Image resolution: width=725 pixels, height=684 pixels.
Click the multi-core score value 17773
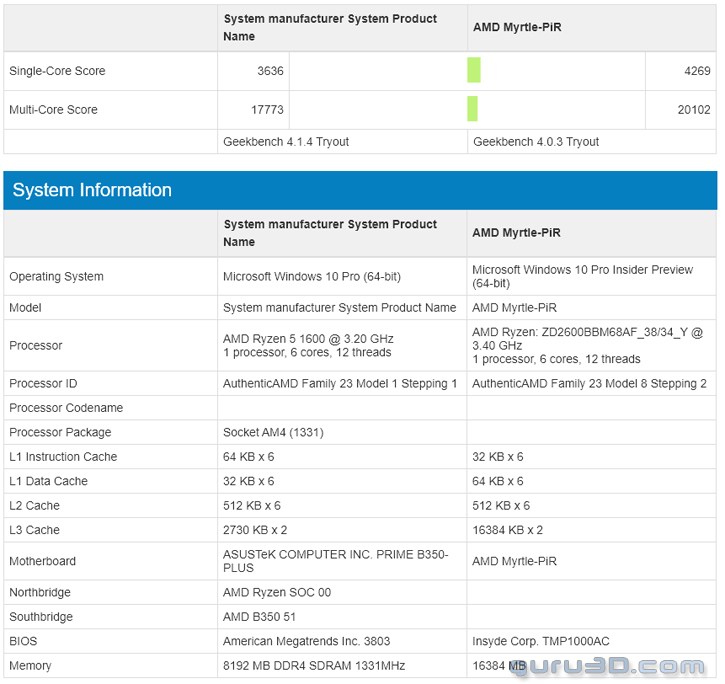click(x=267, y=110)
